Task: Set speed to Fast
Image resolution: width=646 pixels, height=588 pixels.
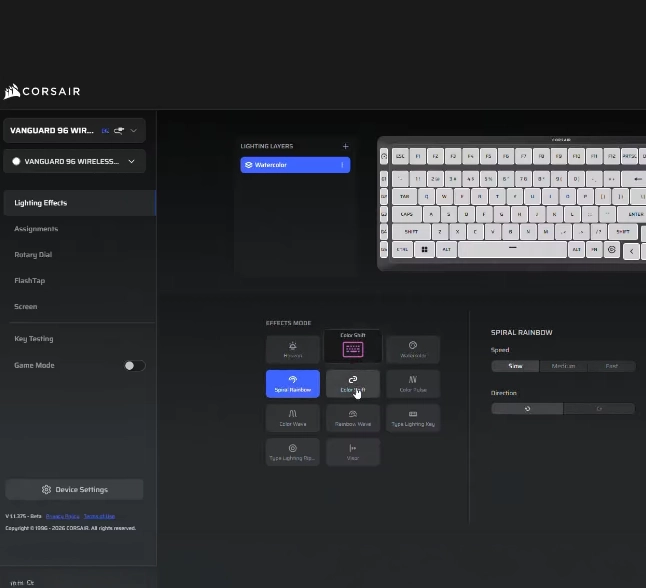Action: point(611,366)
